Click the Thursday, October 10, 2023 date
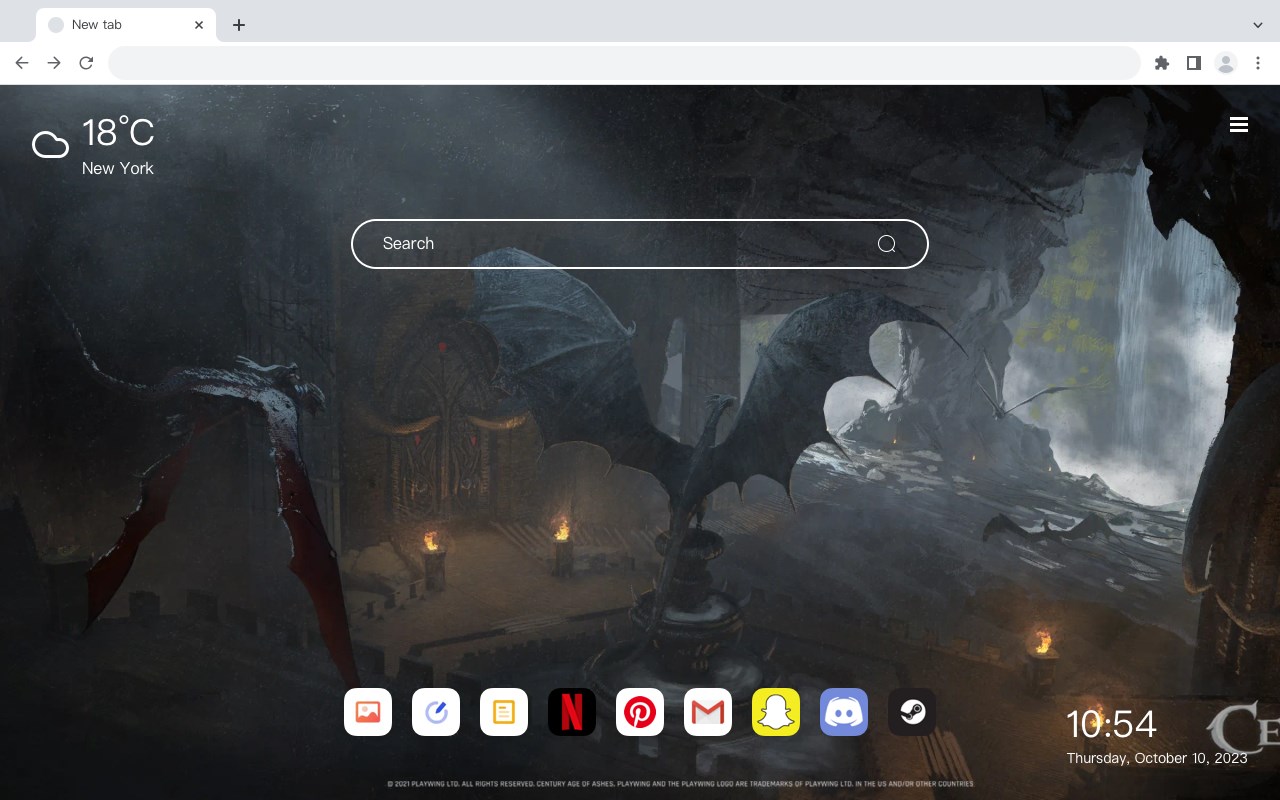This screenshot has width=1280, height=800. pyautogui.click(x=1157, y=758)
